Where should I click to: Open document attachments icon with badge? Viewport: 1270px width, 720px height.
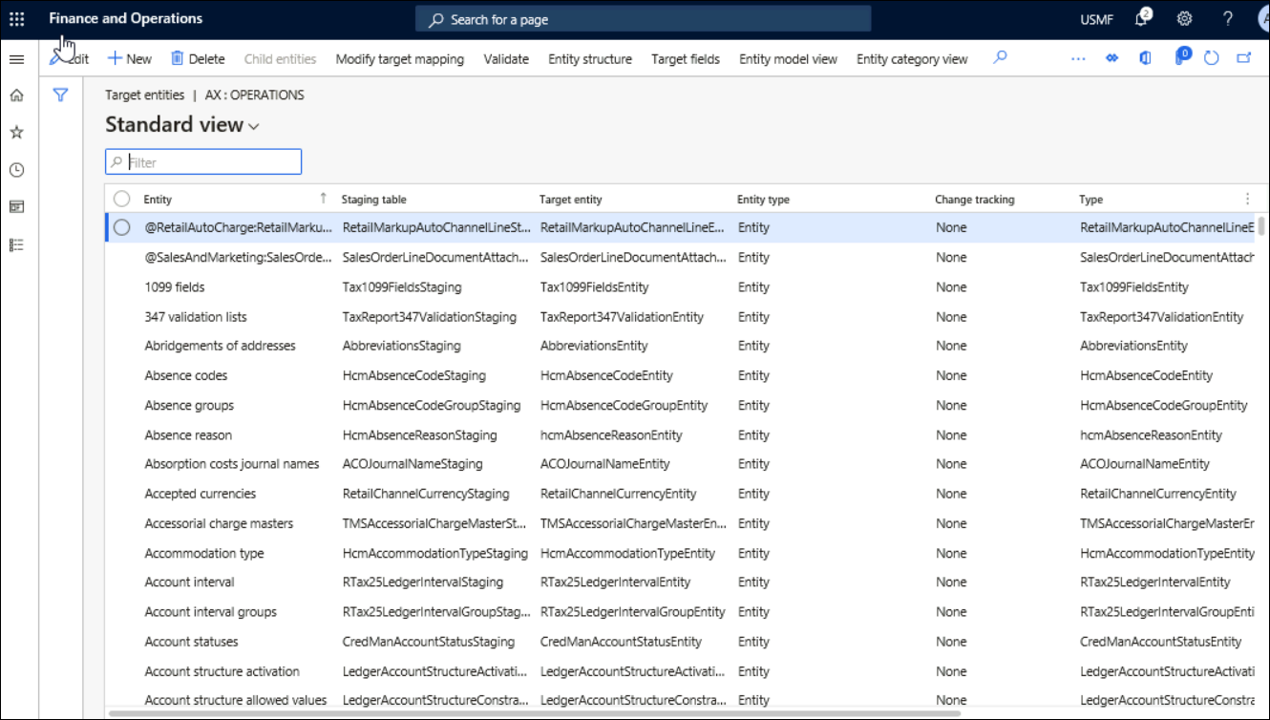pyautogui.click(x=1181, y=57)
